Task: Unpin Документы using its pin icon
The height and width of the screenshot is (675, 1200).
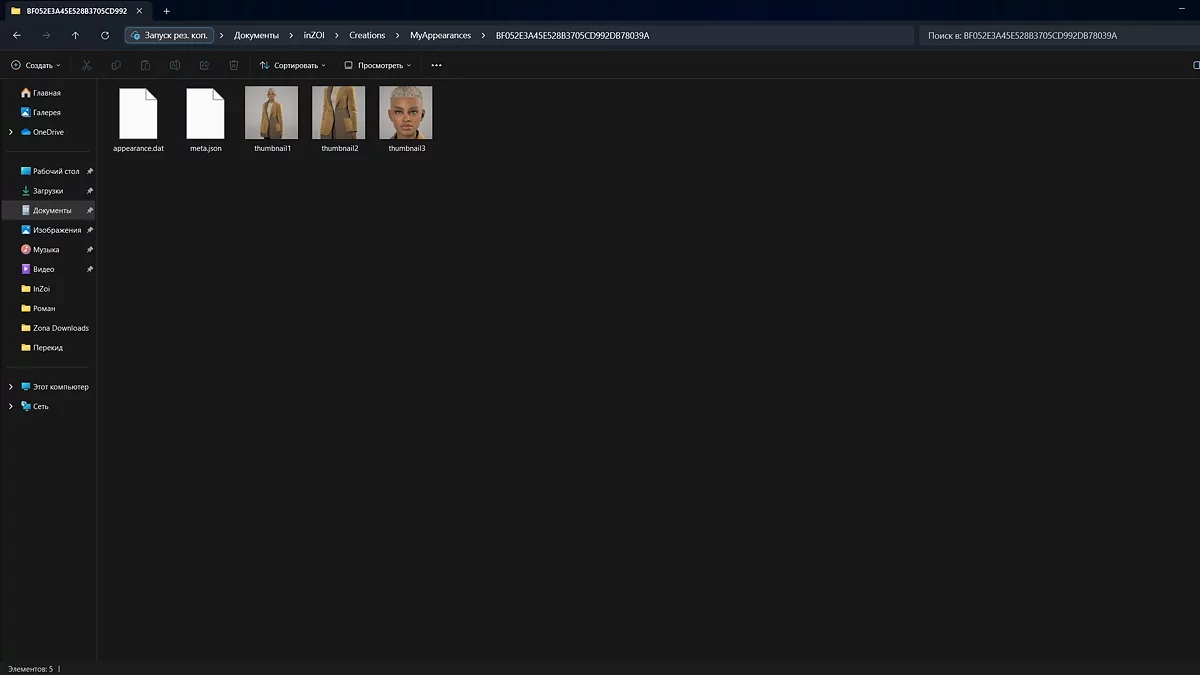Action: click(x=90, y=210)
